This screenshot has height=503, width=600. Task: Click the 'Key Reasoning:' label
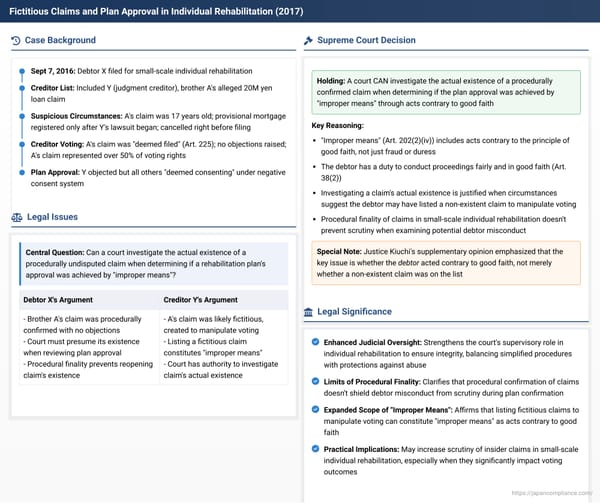pyautogui.click(x=338, y=125)
